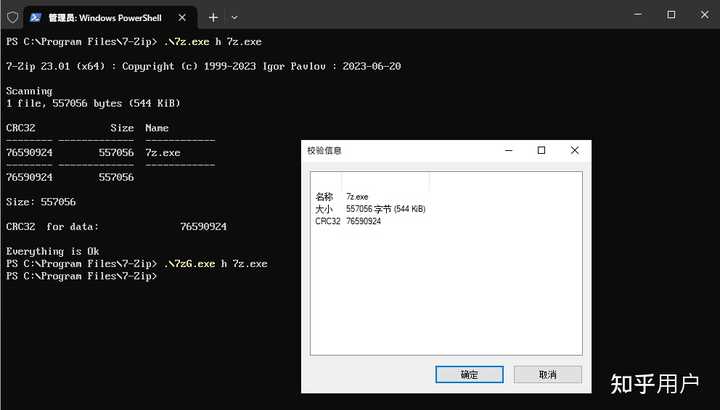Open the terminal profile dropdown arrow
Viewport: 720px width, 410px height.
tap(234, 17)
